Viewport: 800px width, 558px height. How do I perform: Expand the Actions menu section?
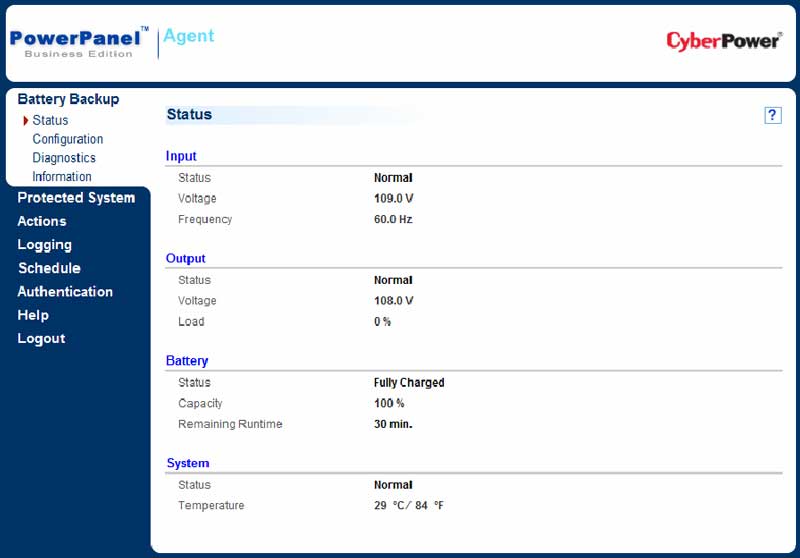pyautogui.click(x=42, y=221)
